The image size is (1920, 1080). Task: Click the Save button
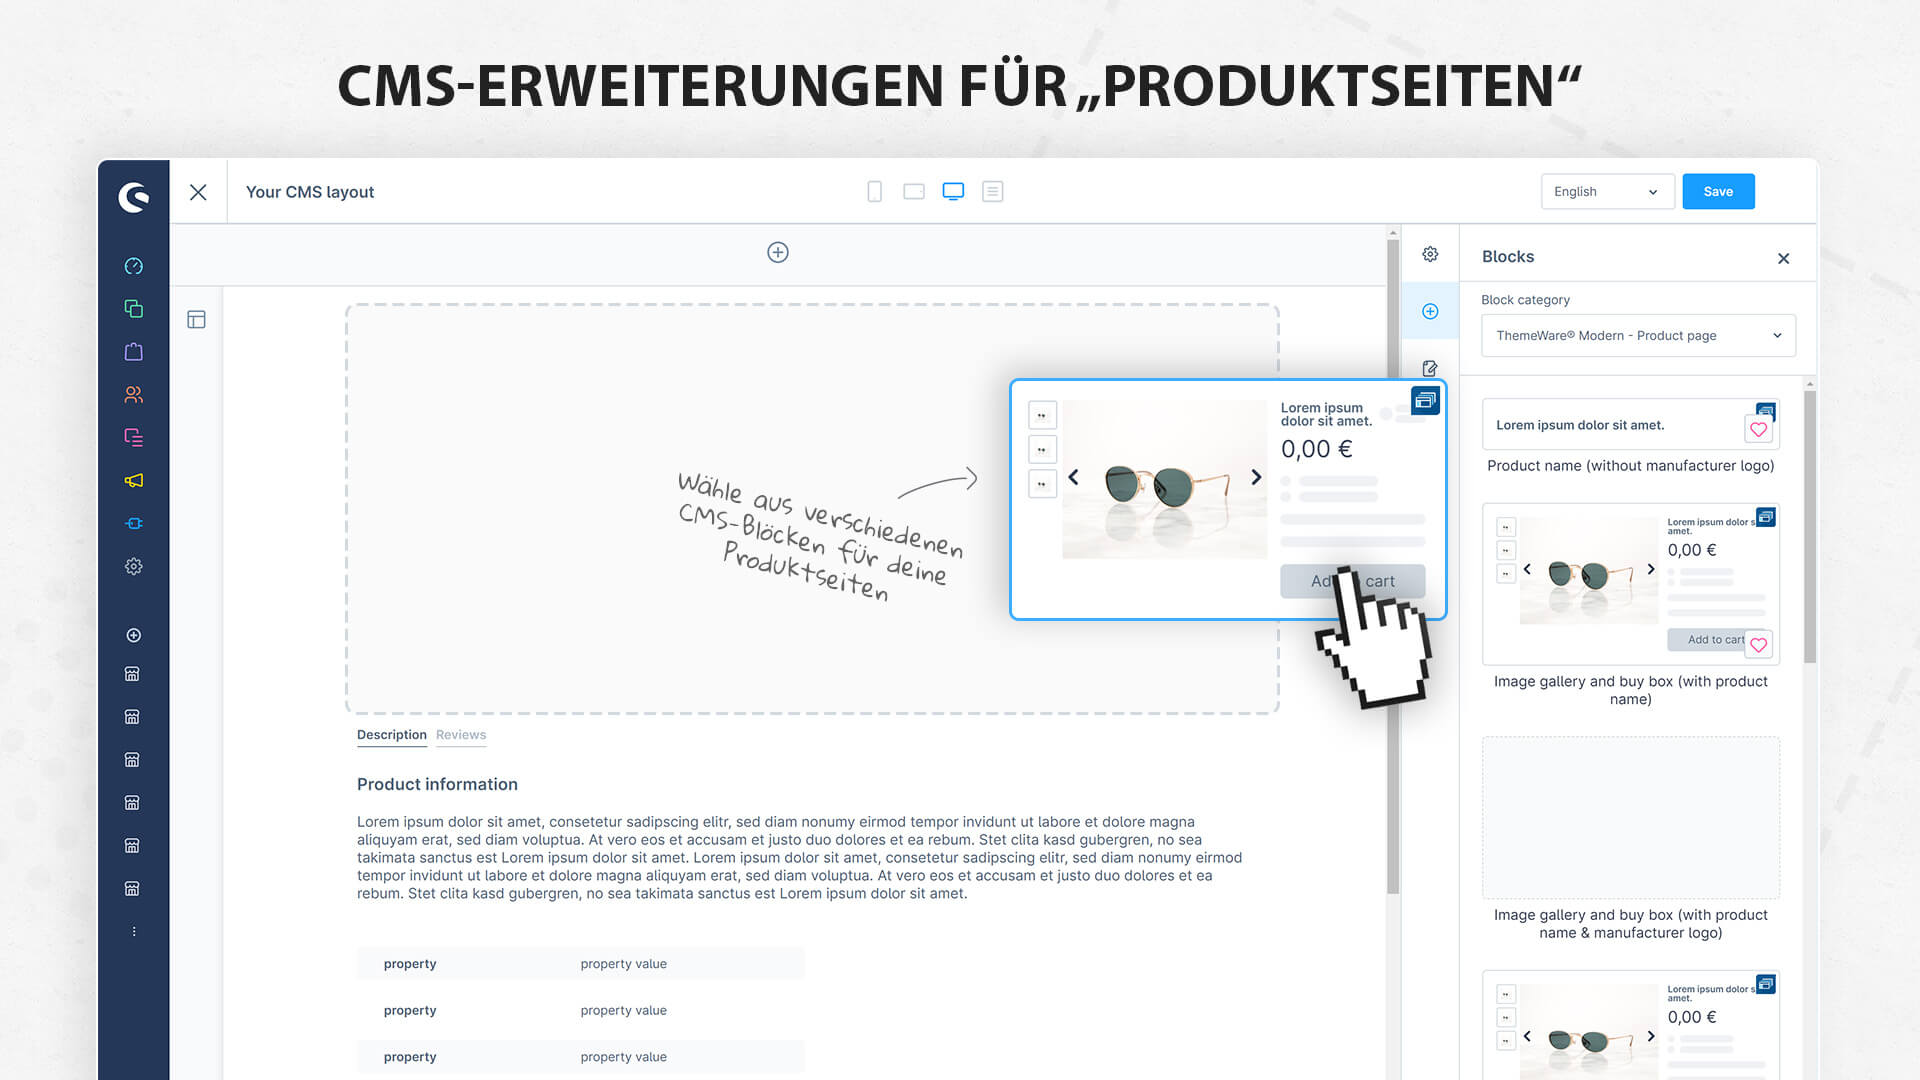1718,190
